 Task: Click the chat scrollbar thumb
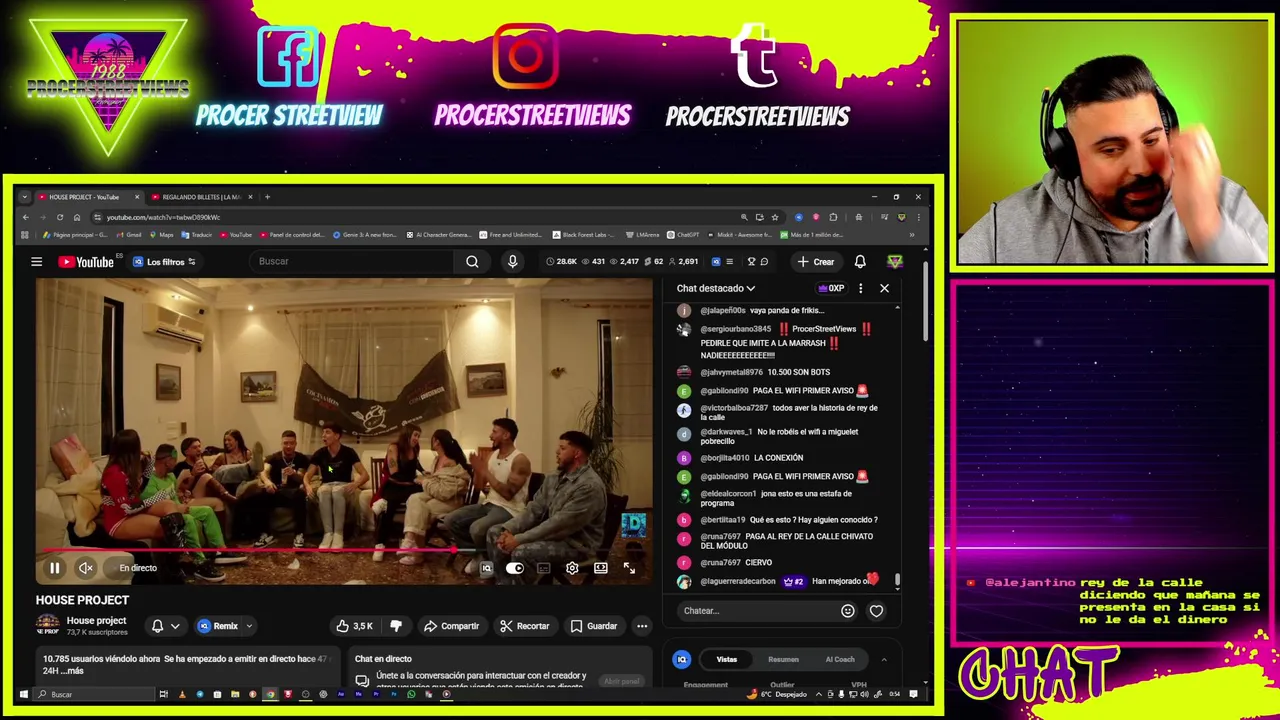pyautogui.click(x=897, y=580)
